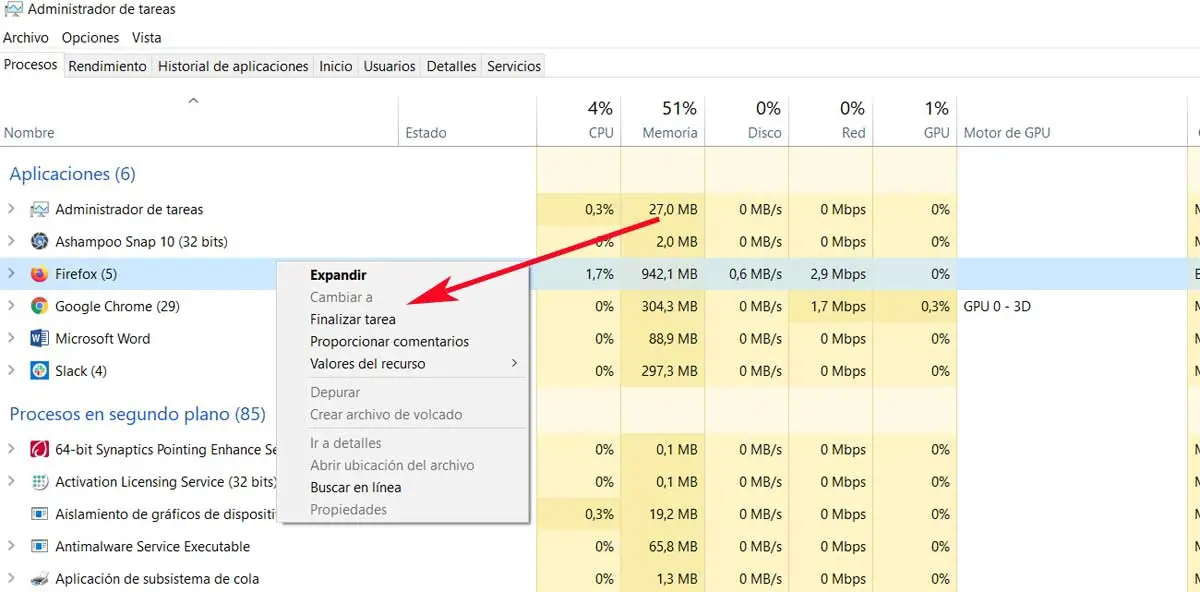
Task: Click the Antimalware Service Executable icon
Action: pyautogui.click(x=40, y=547)
